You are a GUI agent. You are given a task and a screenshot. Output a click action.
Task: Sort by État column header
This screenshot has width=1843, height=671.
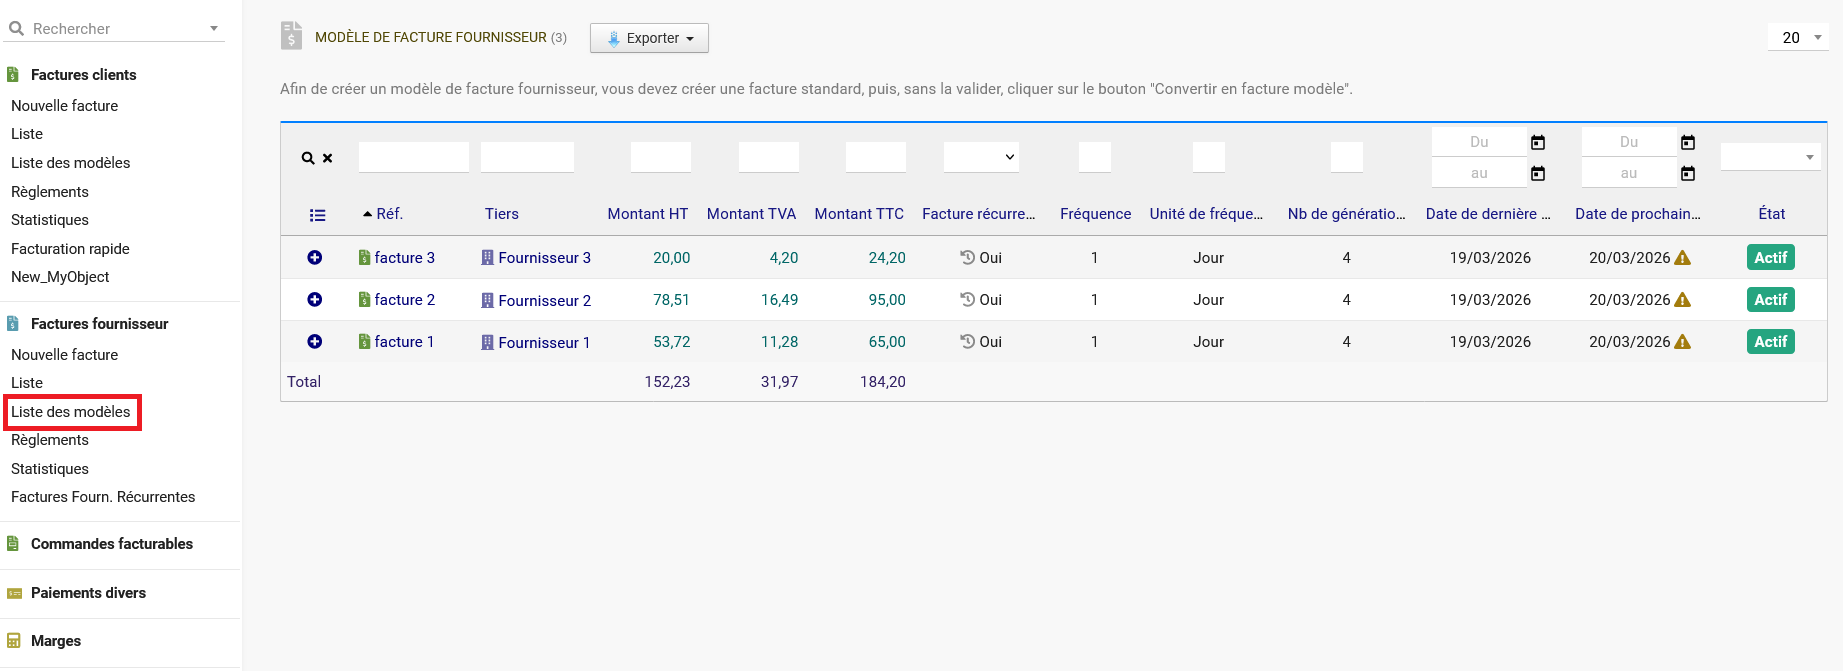[1772, 214]
